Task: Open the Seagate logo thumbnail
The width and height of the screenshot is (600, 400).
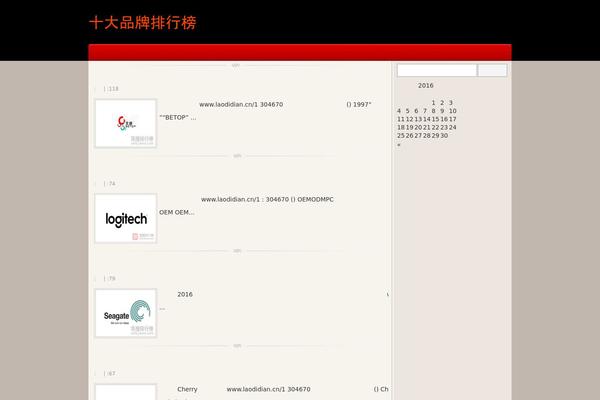Action: [126, 313]
